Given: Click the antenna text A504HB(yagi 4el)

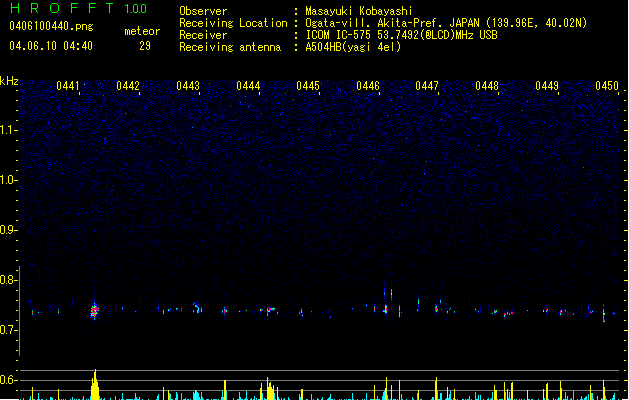Looking at the screenshot, I should pos(353,47).
